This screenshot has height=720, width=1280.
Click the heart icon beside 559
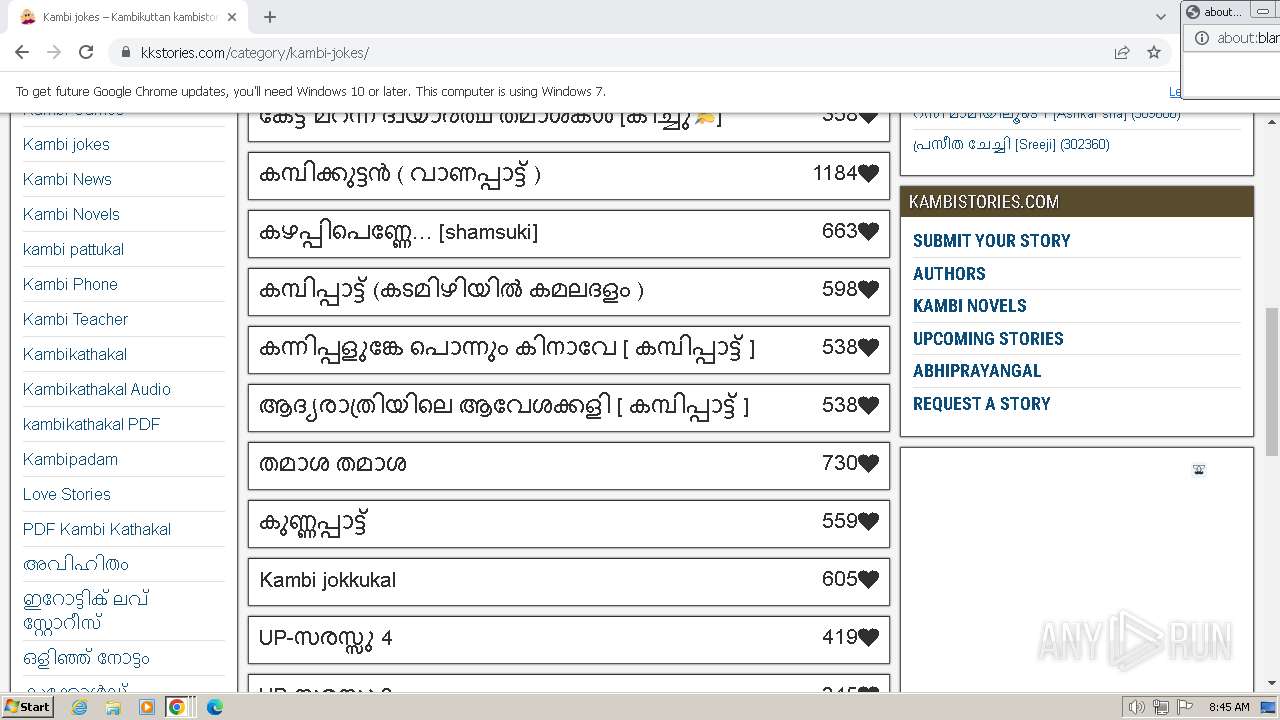click(868, 522)
